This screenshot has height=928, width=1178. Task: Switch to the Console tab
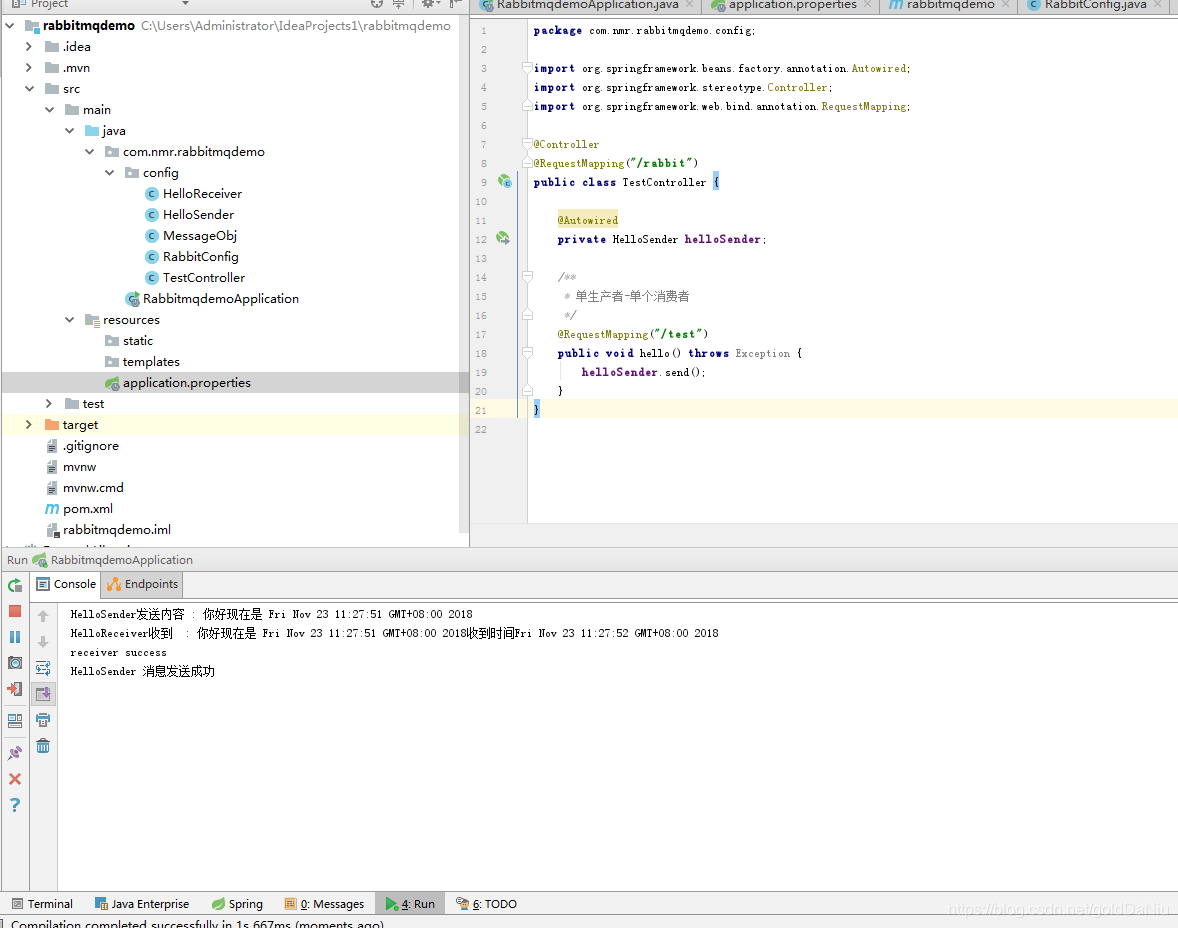tap(66, 584)
